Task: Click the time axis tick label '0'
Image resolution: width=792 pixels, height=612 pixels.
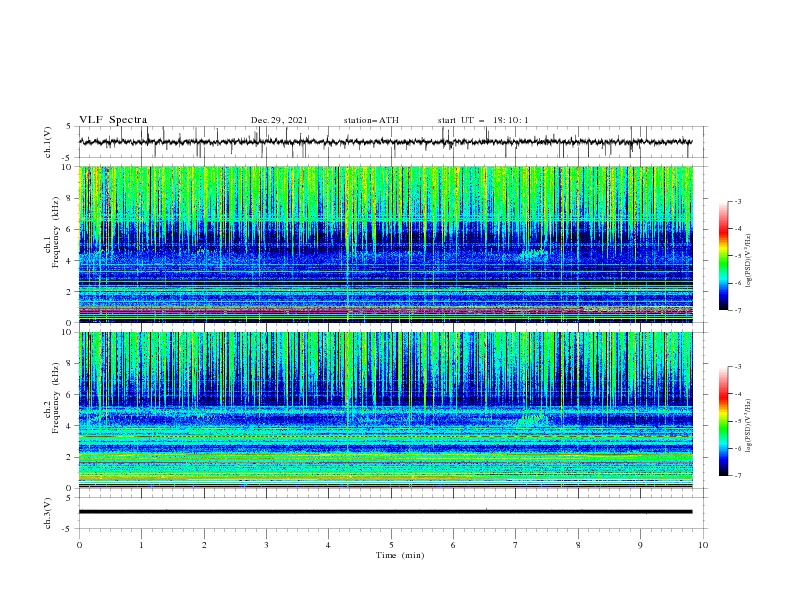Action: (79, 545)
